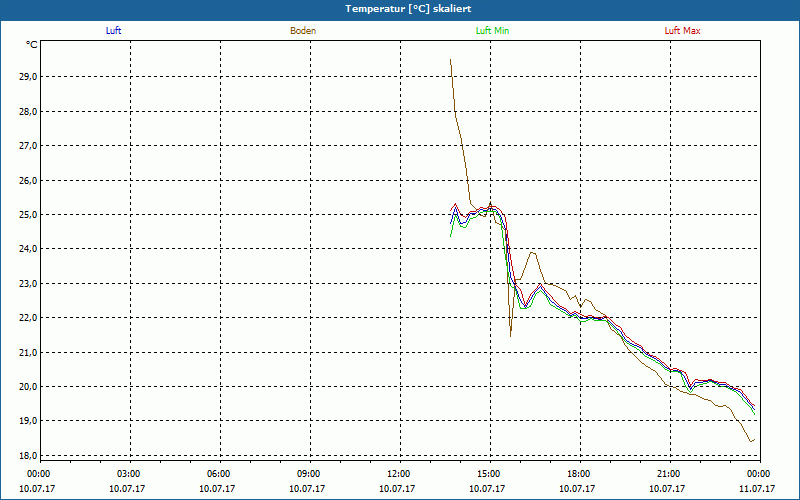Click the 28,0 y-axis value
Image resolution: width=800 pixels, height=500 pixels.
(28, 111)
